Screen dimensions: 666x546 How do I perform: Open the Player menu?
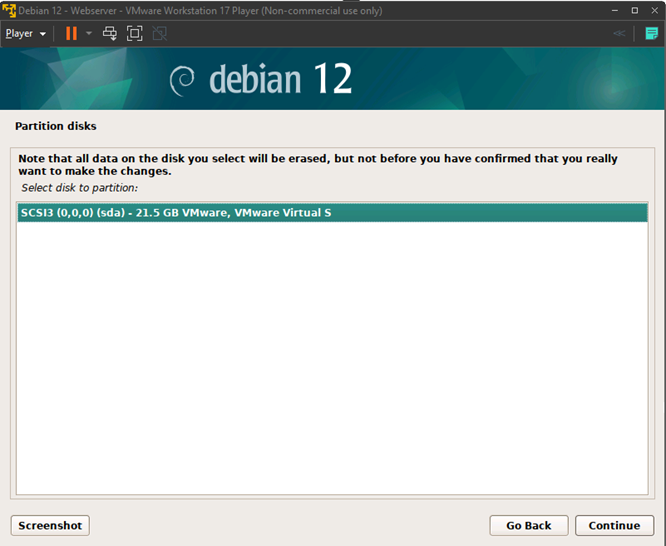25,33
